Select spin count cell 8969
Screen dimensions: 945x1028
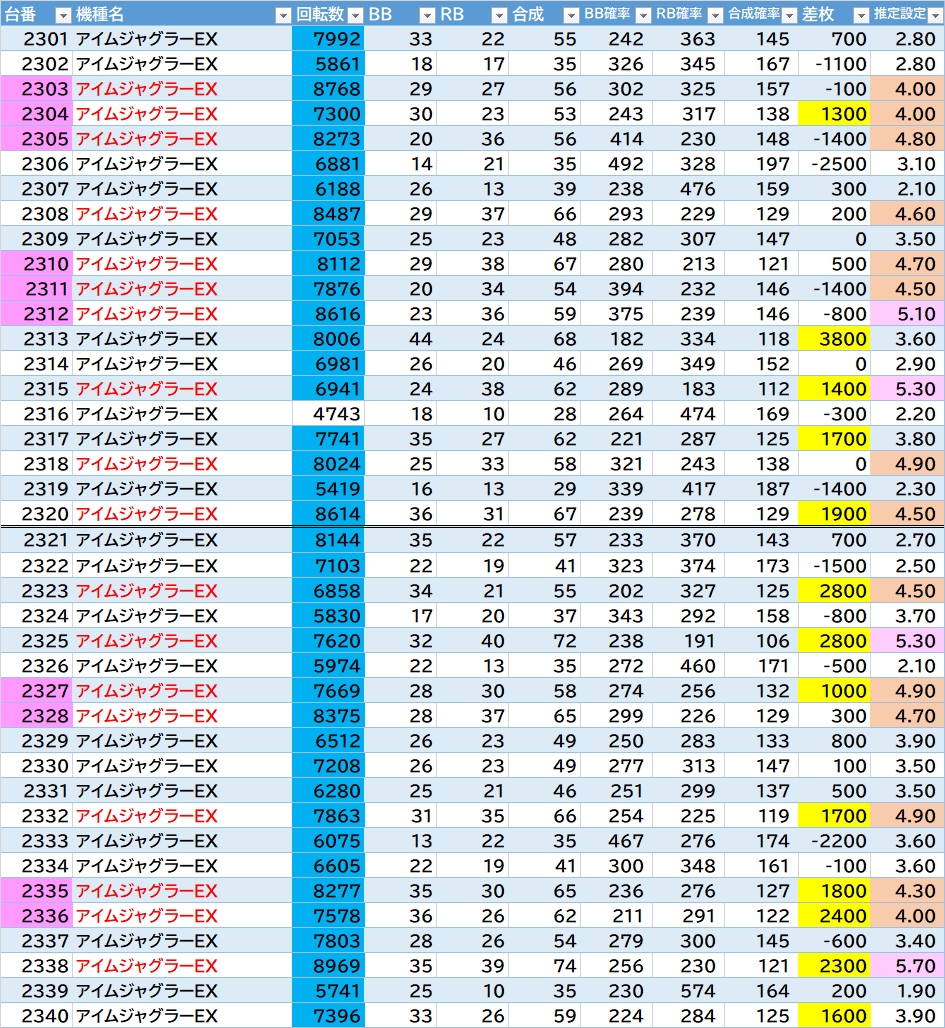pos(328,966)
